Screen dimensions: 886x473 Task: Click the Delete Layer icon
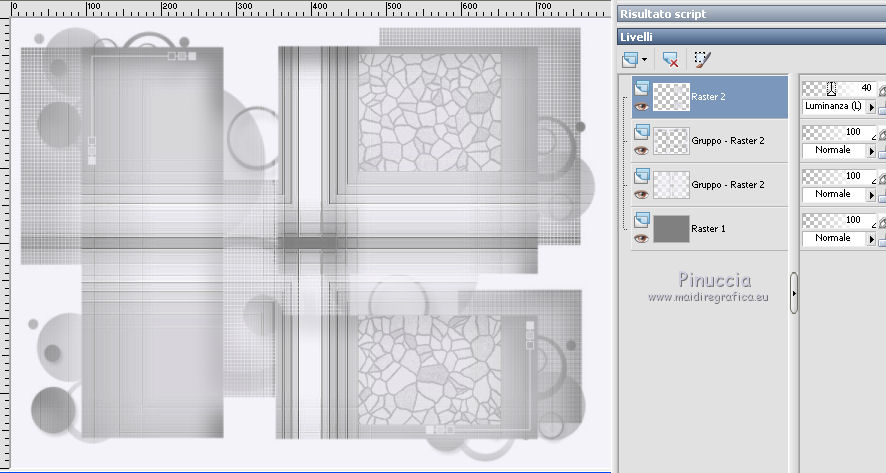(x=670, y=59)
